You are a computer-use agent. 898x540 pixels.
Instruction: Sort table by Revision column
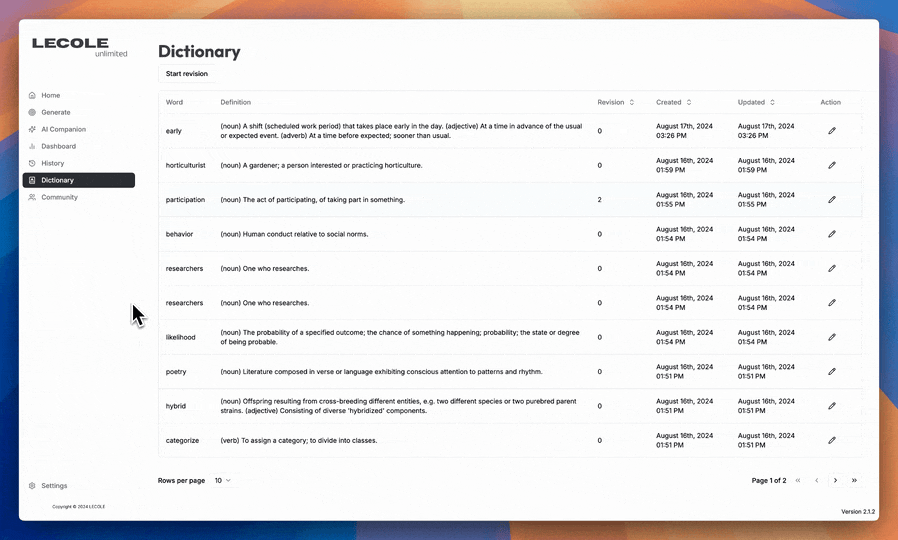point(616,102)
